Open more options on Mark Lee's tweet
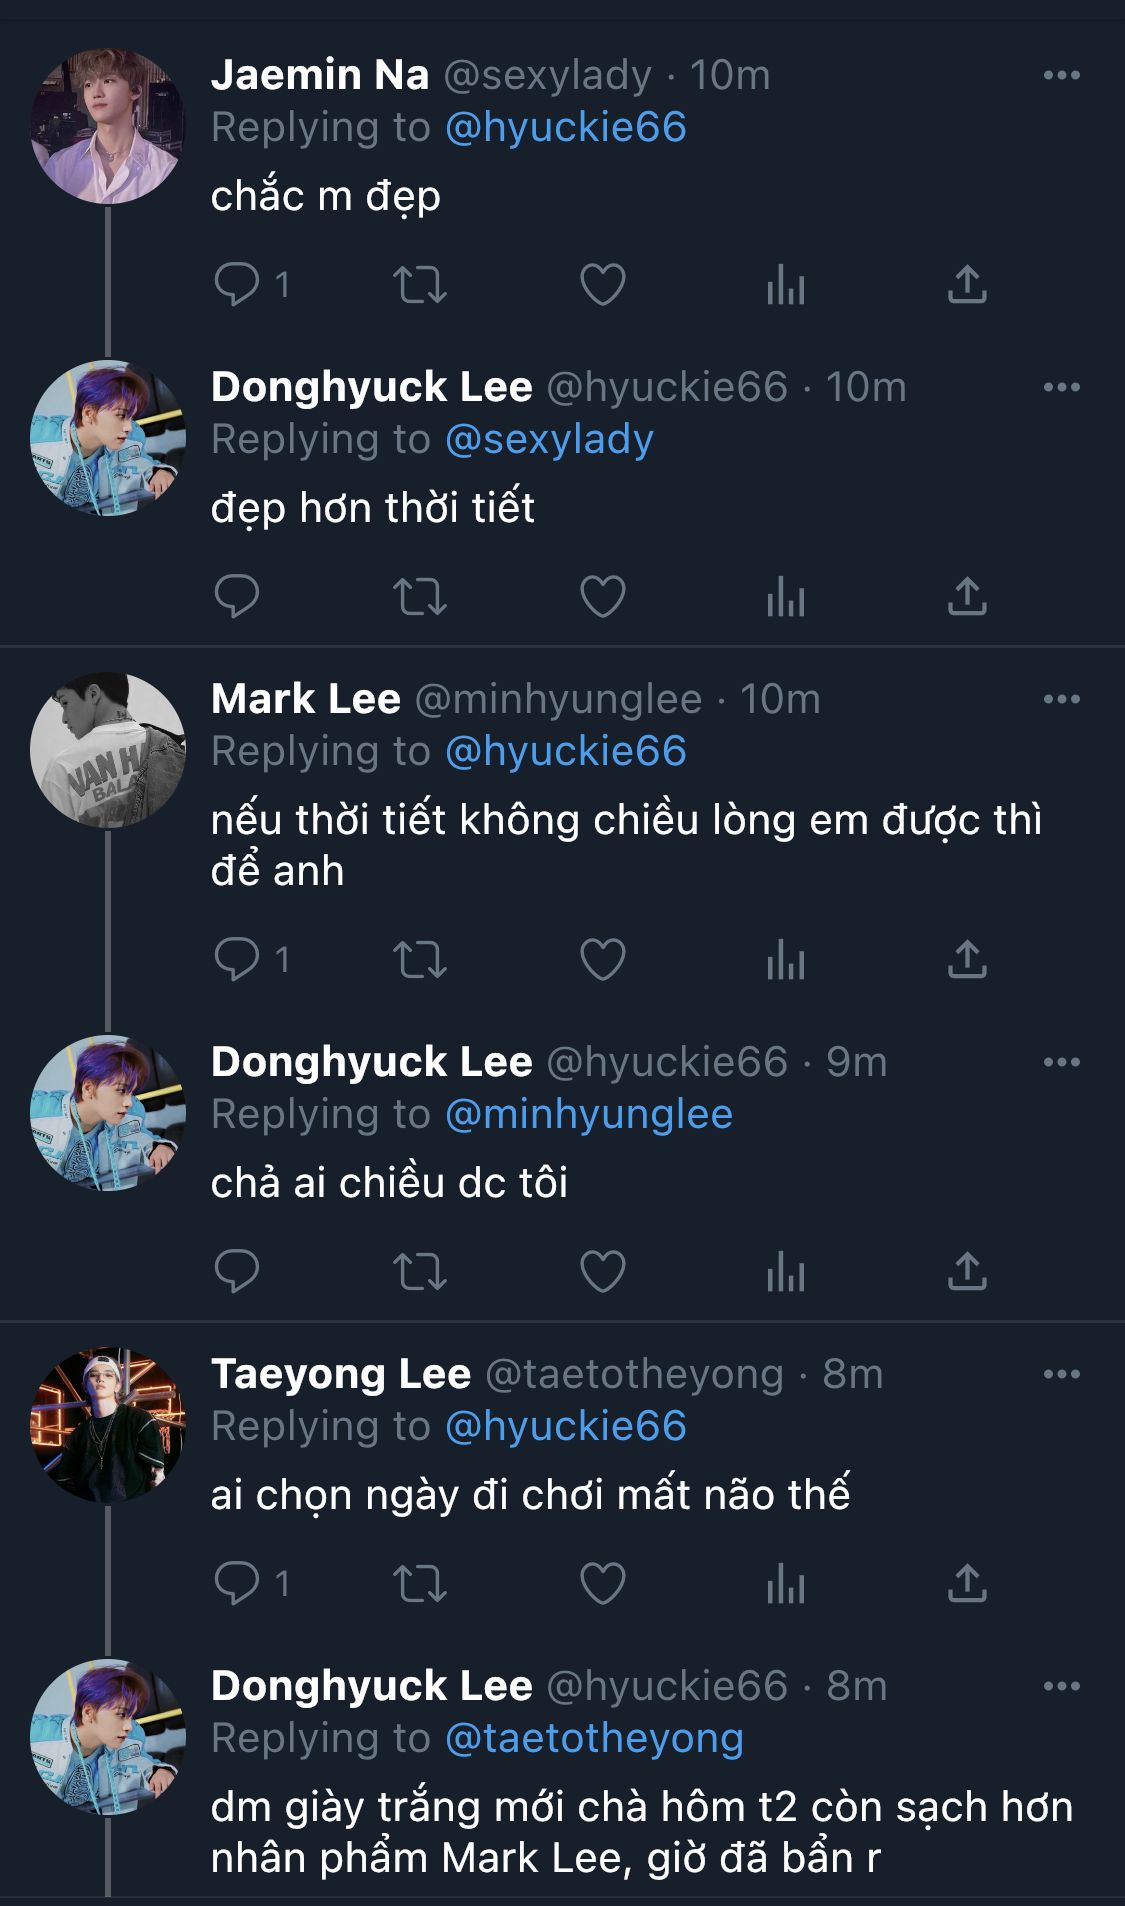Image resolution: width=1125 pixels, height=1906 pixels. pyautogui.click(x=1061, y=699)
